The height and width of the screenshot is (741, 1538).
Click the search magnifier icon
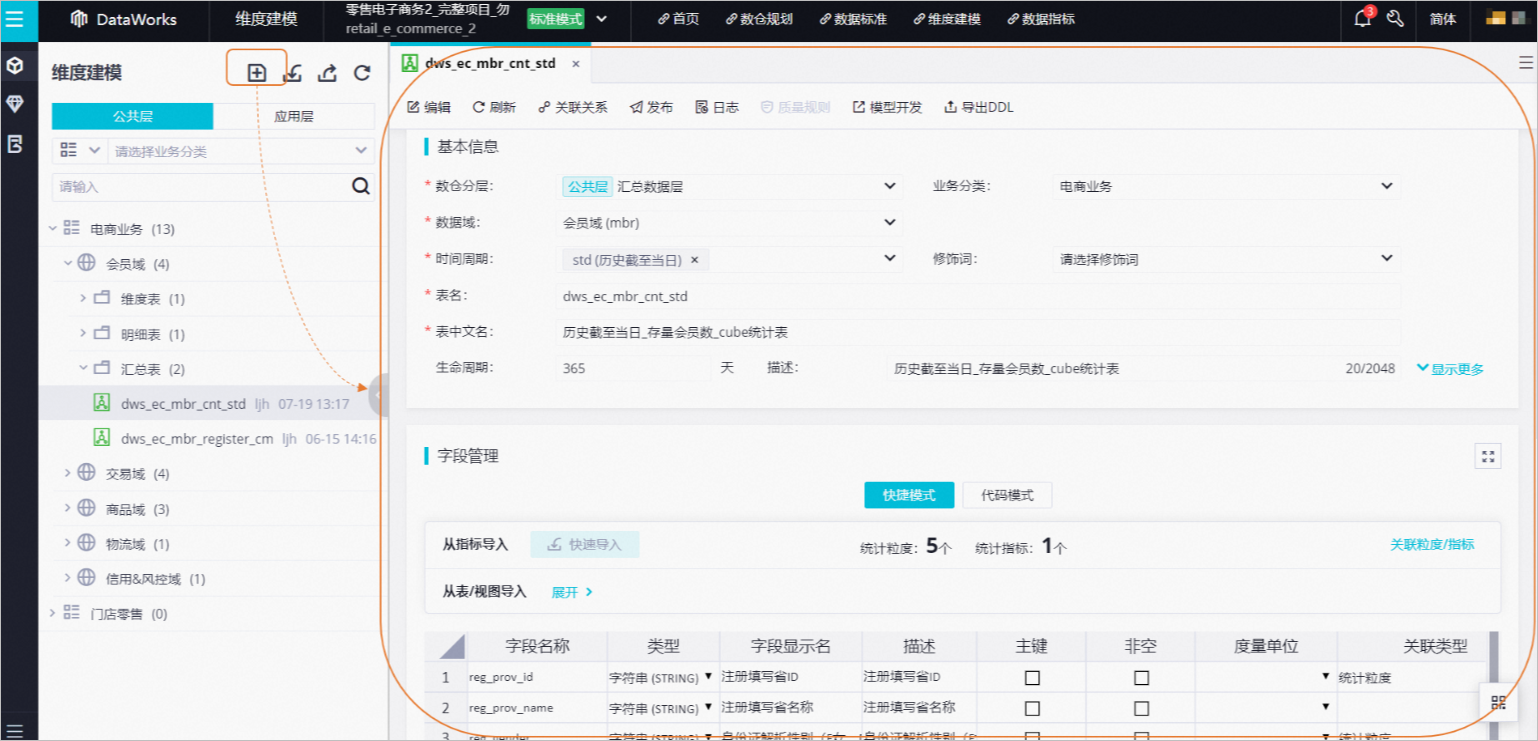pos(361,186)
